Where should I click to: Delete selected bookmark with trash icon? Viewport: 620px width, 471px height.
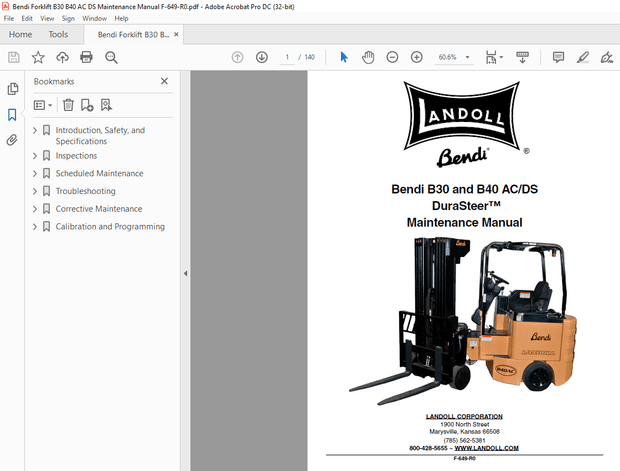tap(68, 105)
